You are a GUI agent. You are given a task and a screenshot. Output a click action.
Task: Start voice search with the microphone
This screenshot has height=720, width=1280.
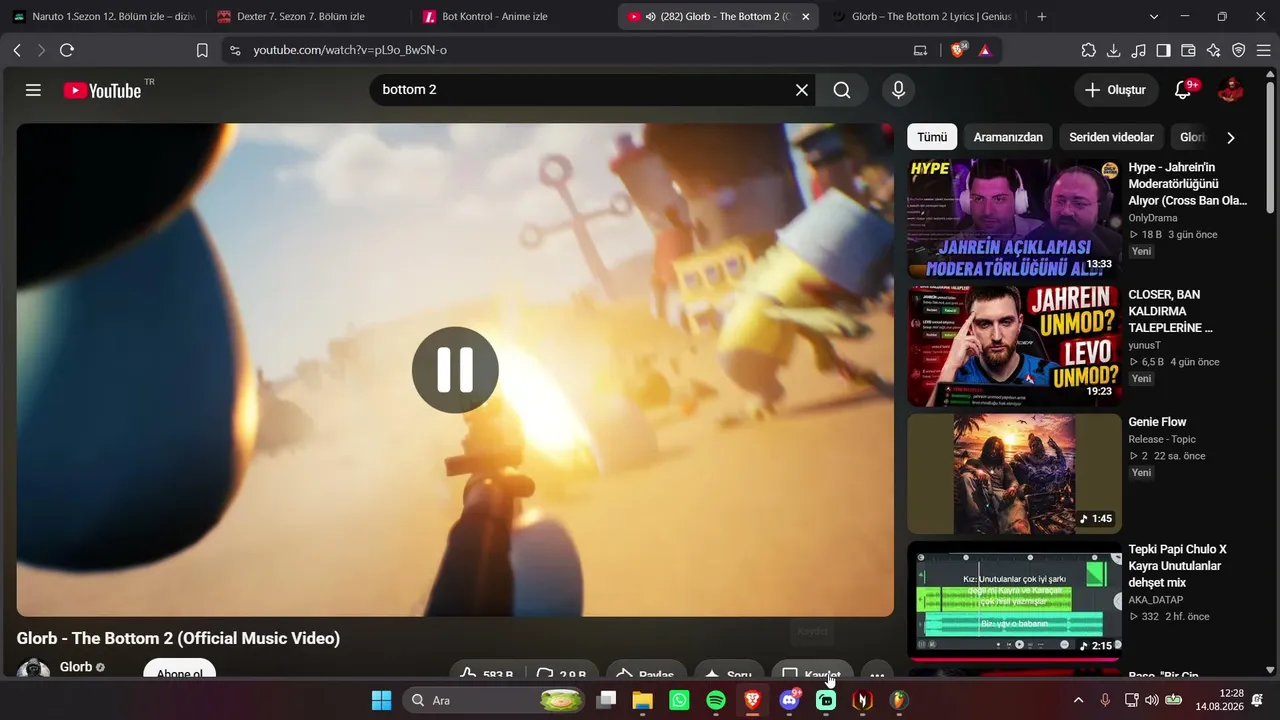point(898,90)
